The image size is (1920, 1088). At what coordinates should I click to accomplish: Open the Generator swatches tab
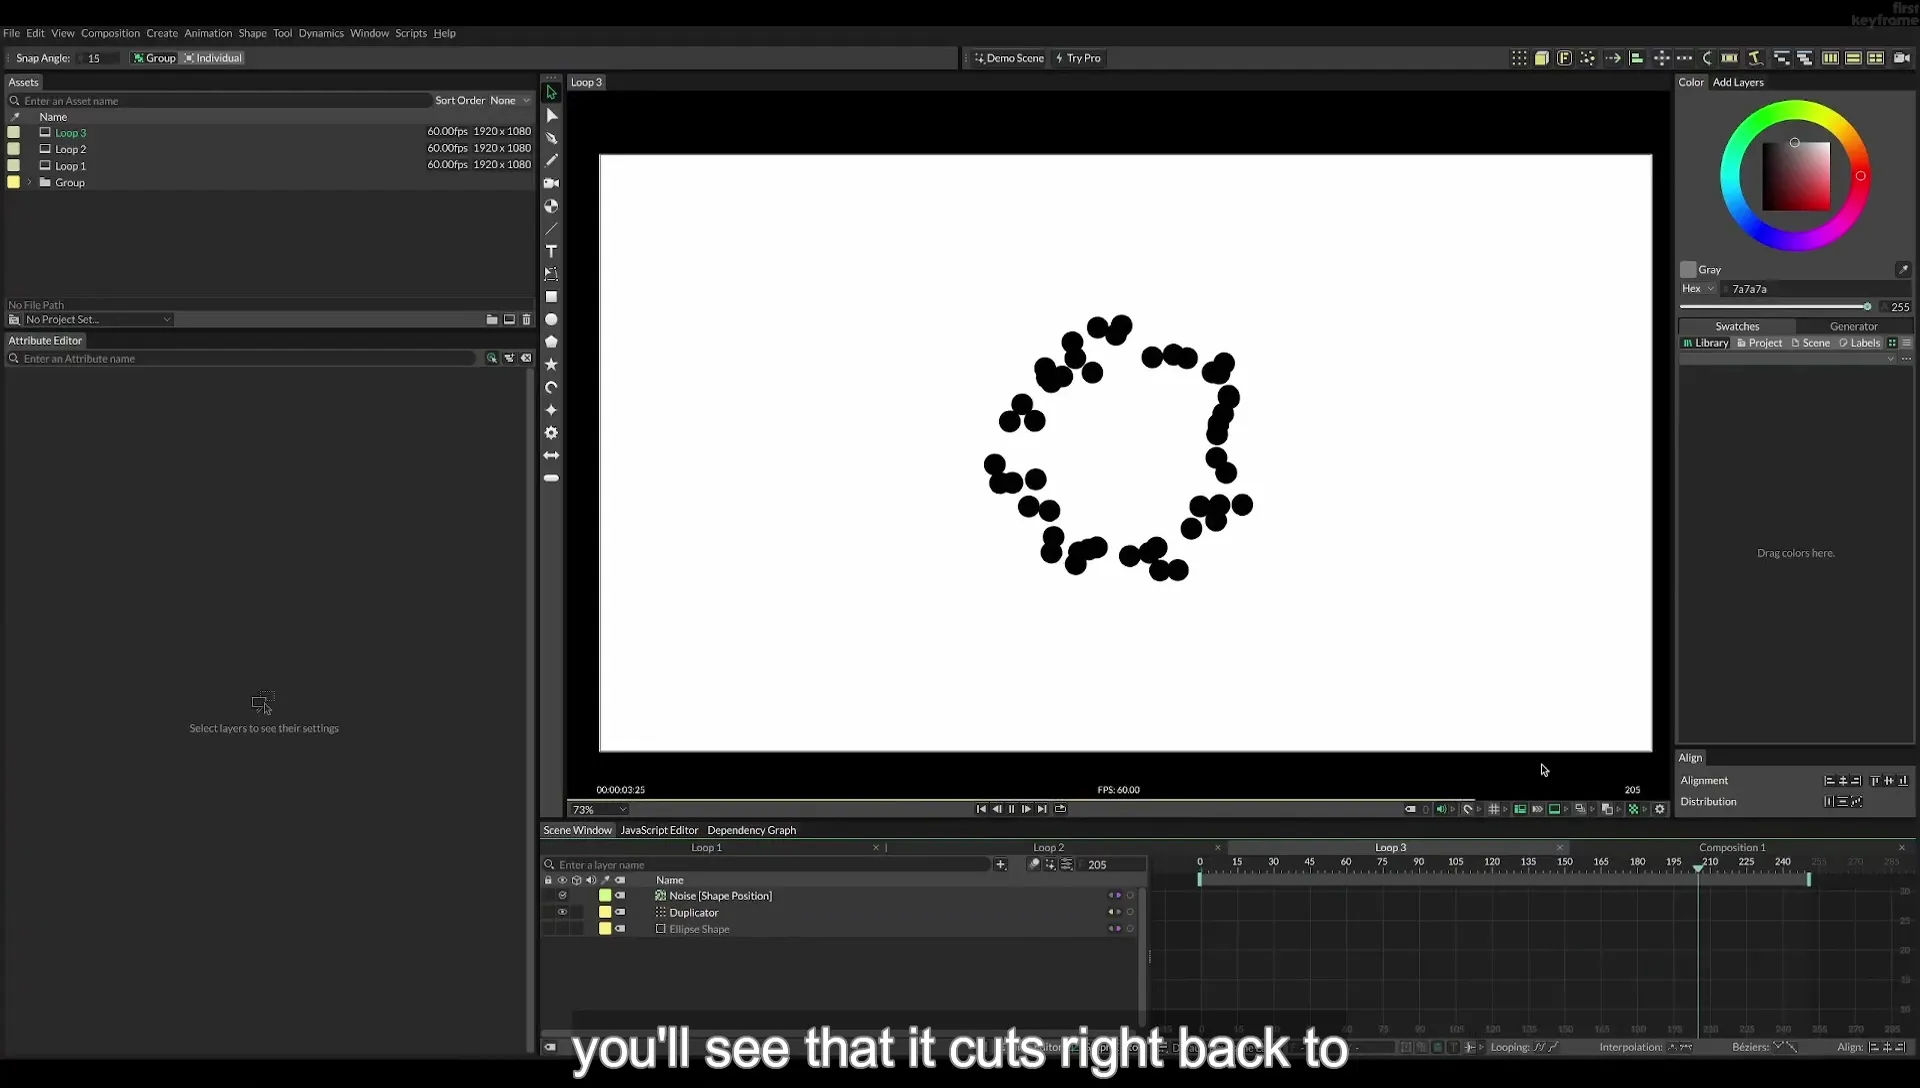coord(1853,327)
